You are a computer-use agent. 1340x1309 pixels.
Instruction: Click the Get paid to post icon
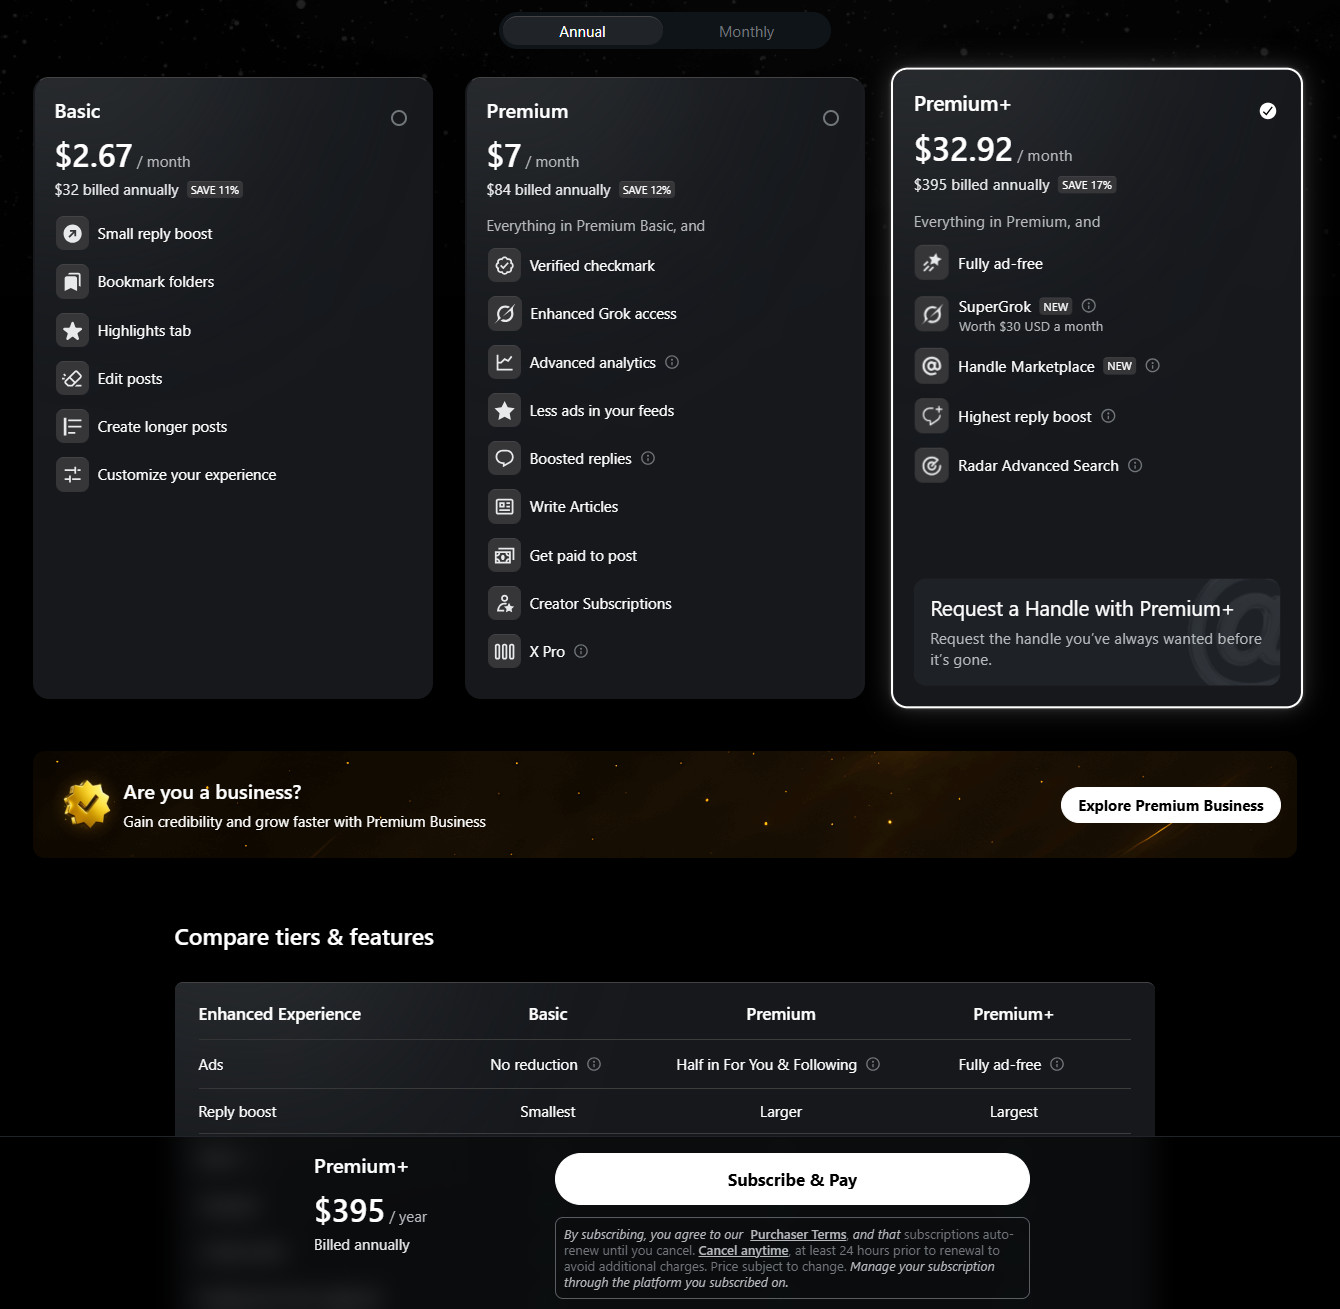tap(505, 556)
